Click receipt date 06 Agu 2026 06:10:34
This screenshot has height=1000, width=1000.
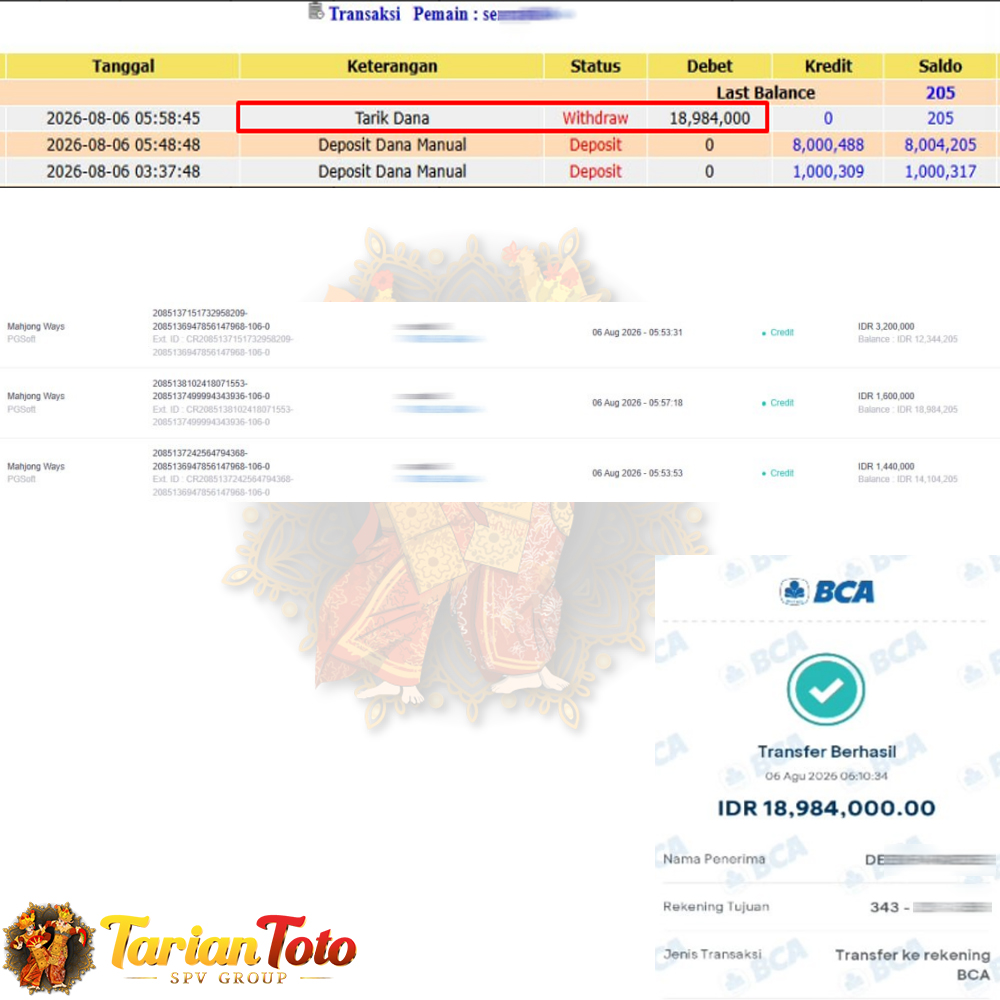[827, 776]
